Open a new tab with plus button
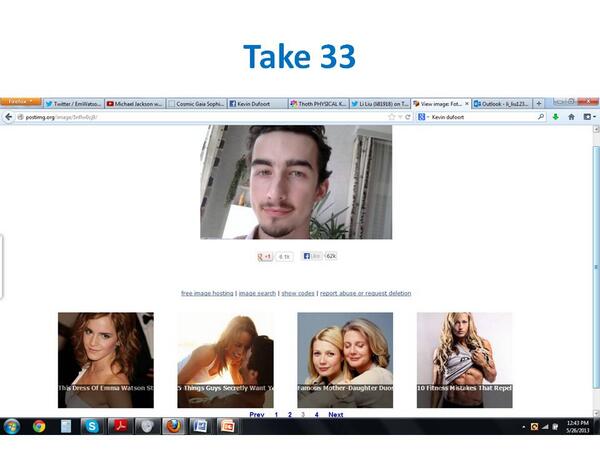Viewport: 600px width, 450px height. (539, 103)
